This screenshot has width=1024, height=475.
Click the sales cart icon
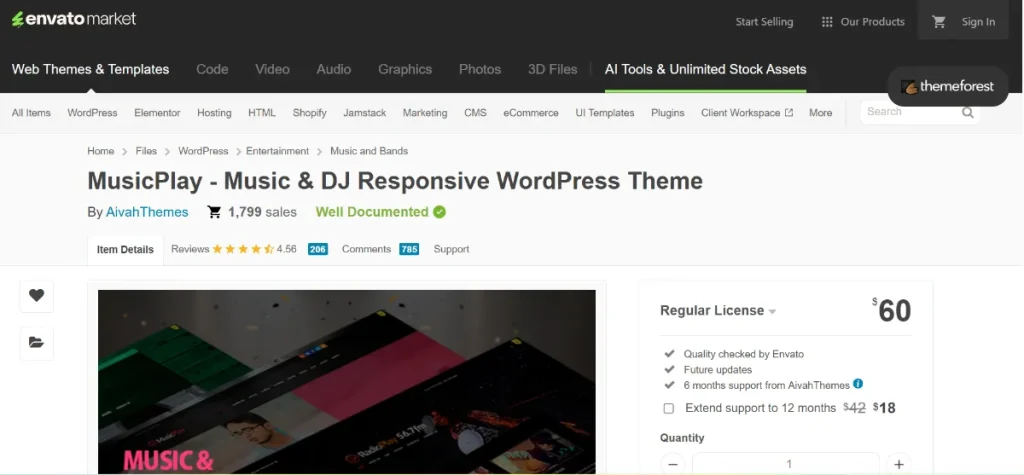point(214,212)
